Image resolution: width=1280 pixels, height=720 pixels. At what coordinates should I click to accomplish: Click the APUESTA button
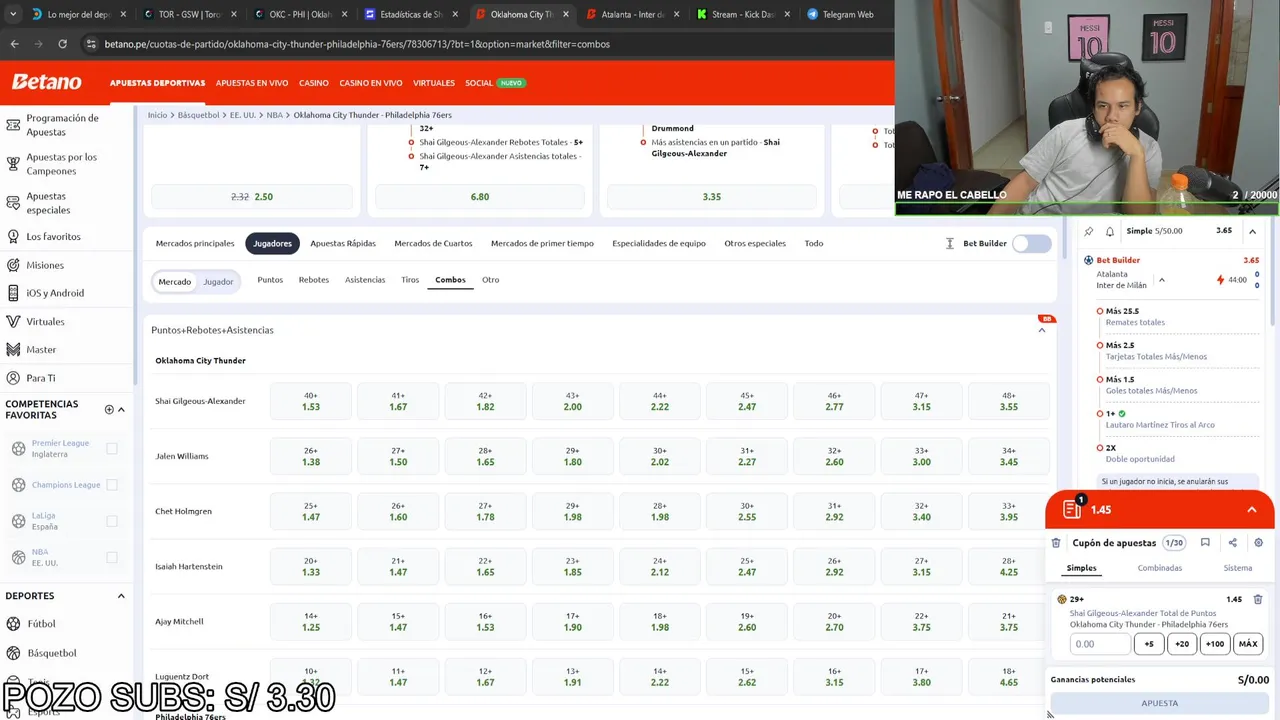(x=1160, y=703)
